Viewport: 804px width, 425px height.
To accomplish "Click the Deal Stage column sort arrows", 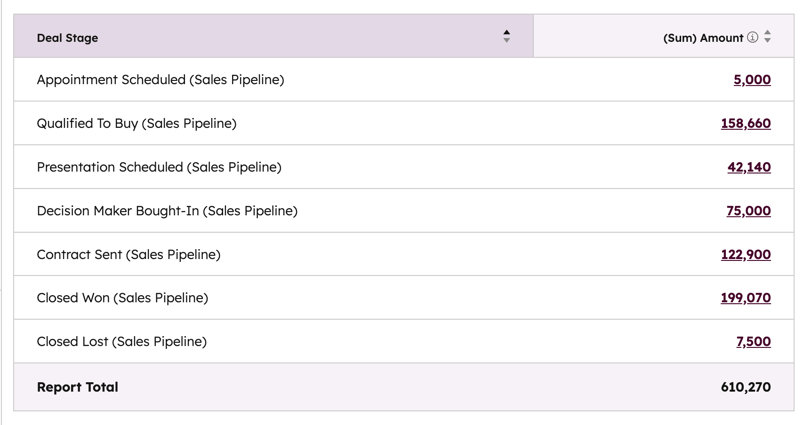I will click(507, 37).
